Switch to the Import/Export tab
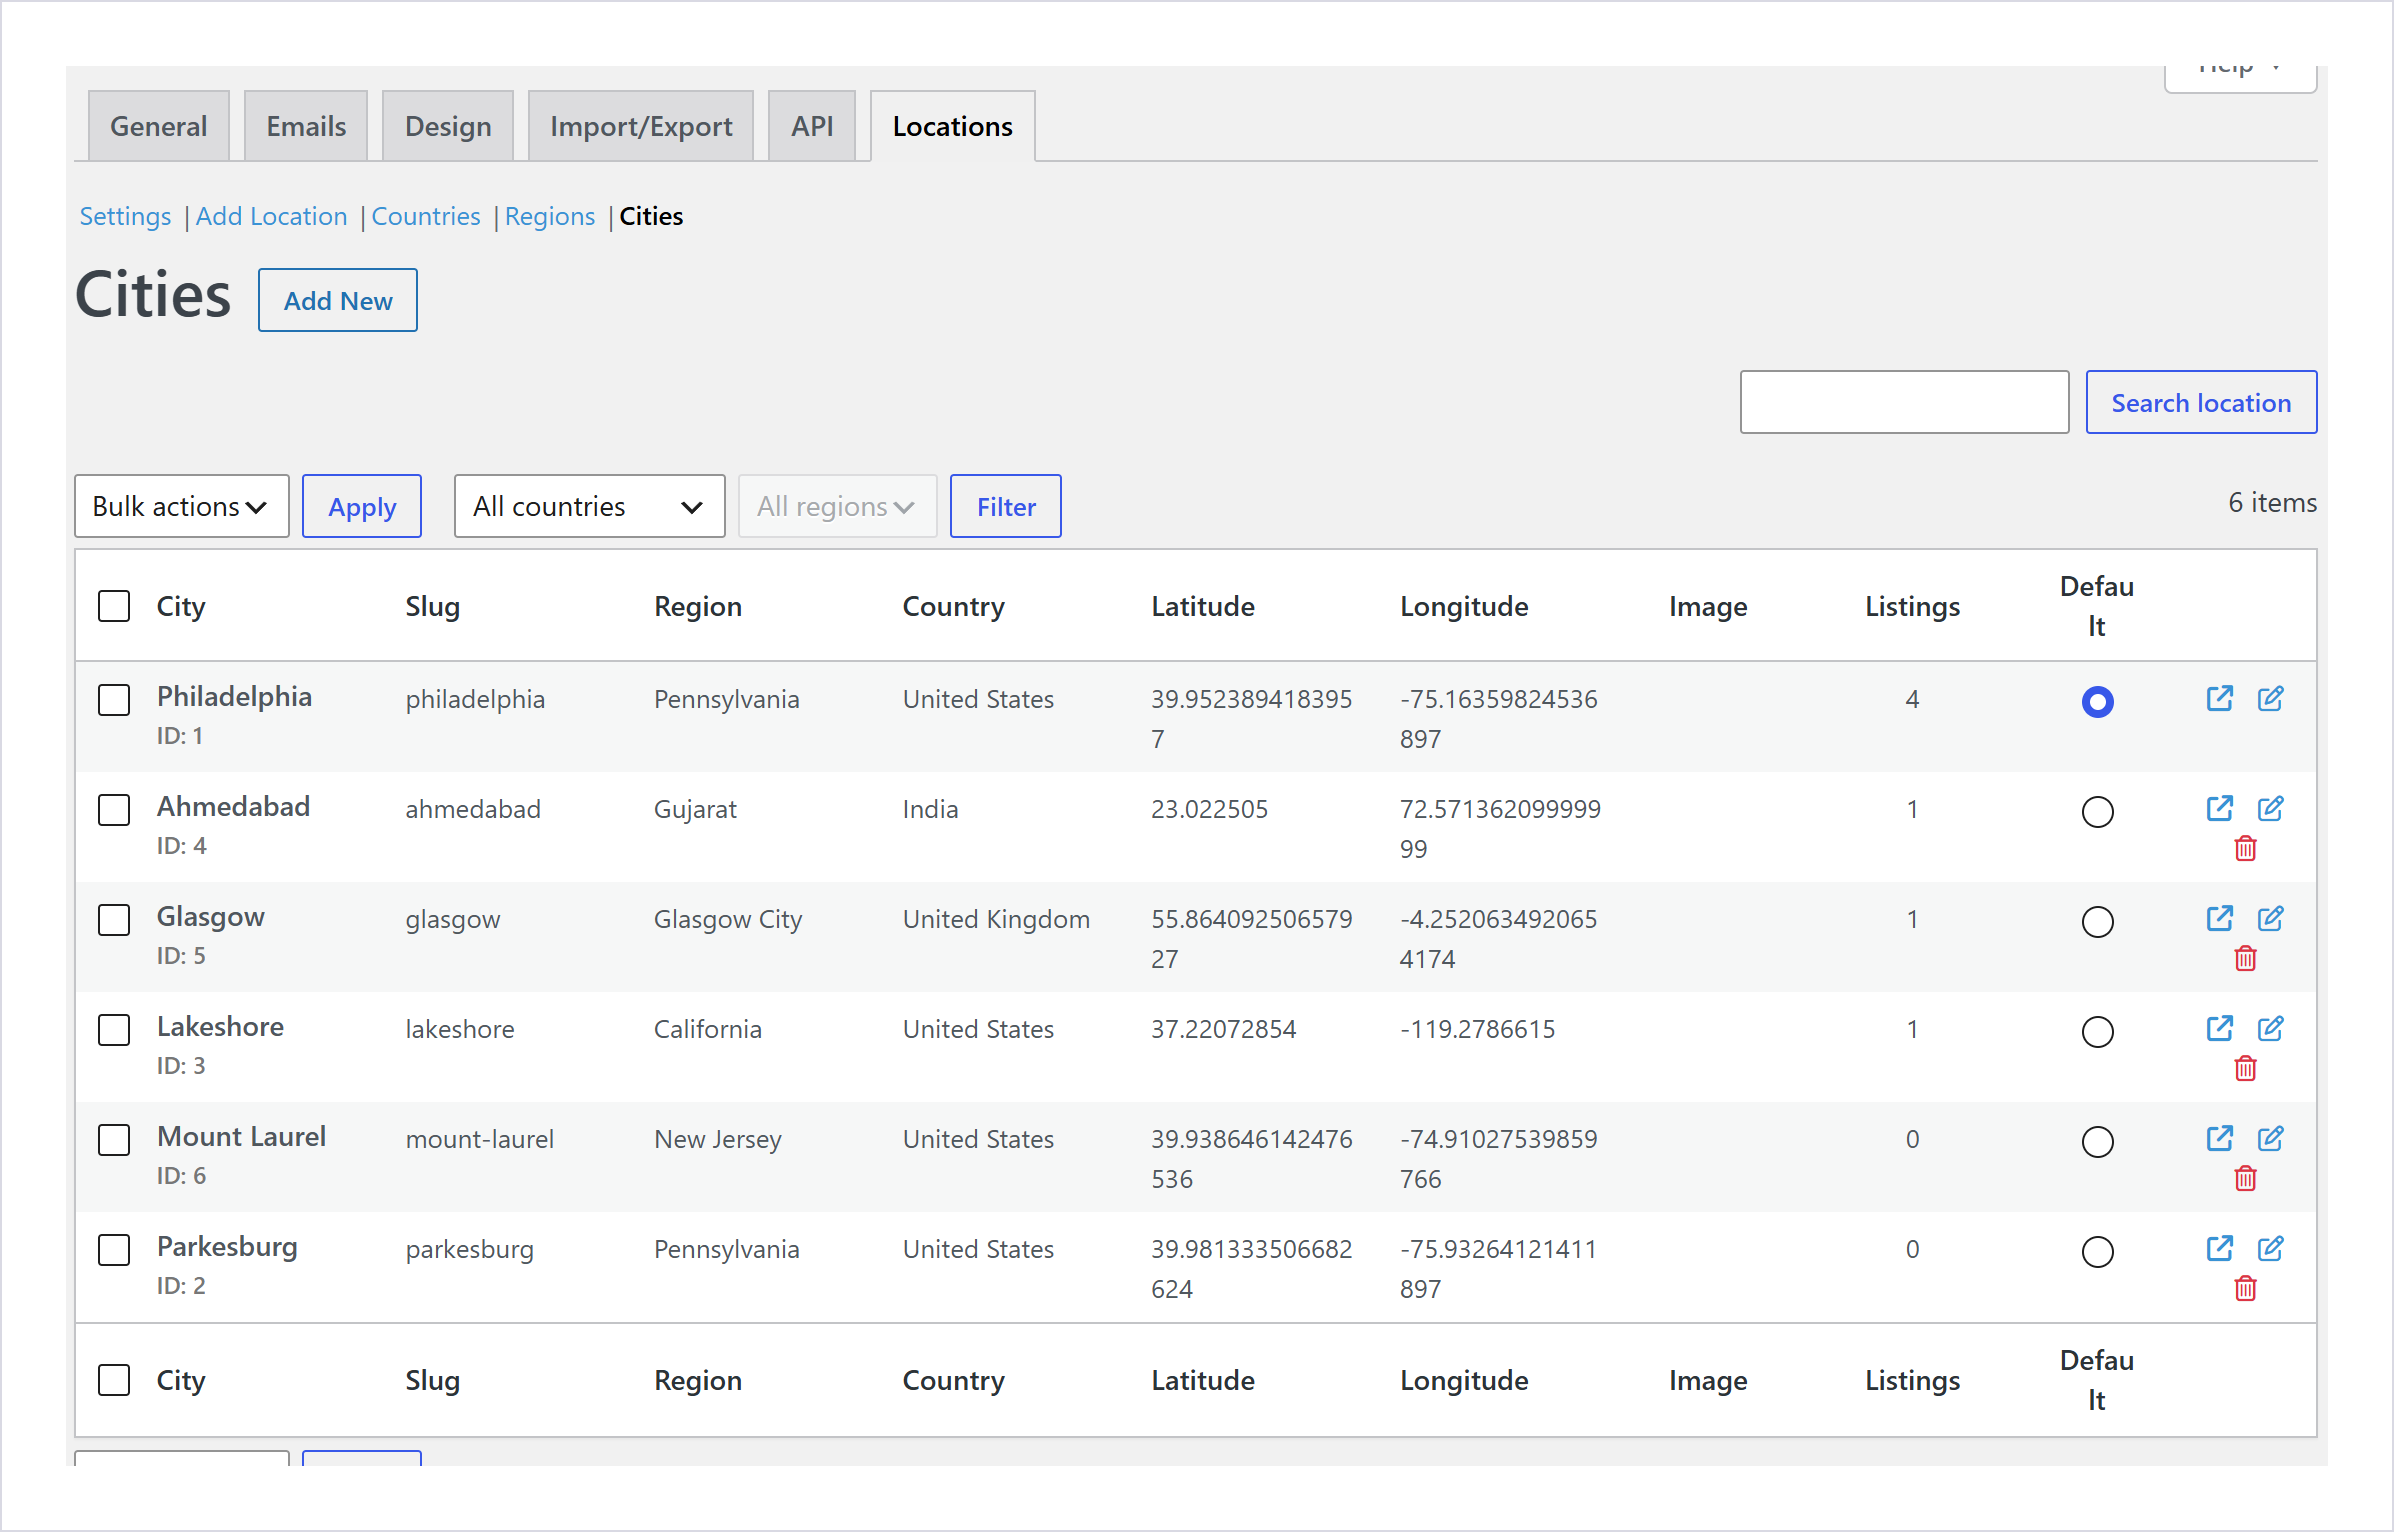 pyautogui.click(x=640, y=126)
